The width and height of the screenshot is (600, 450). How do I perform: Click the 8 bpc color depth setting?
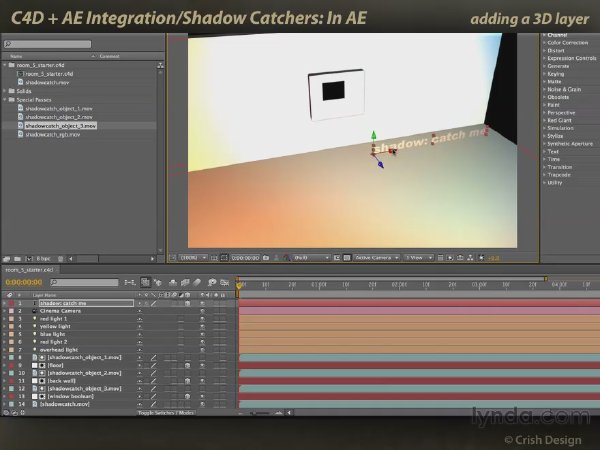tap(43, 259)
